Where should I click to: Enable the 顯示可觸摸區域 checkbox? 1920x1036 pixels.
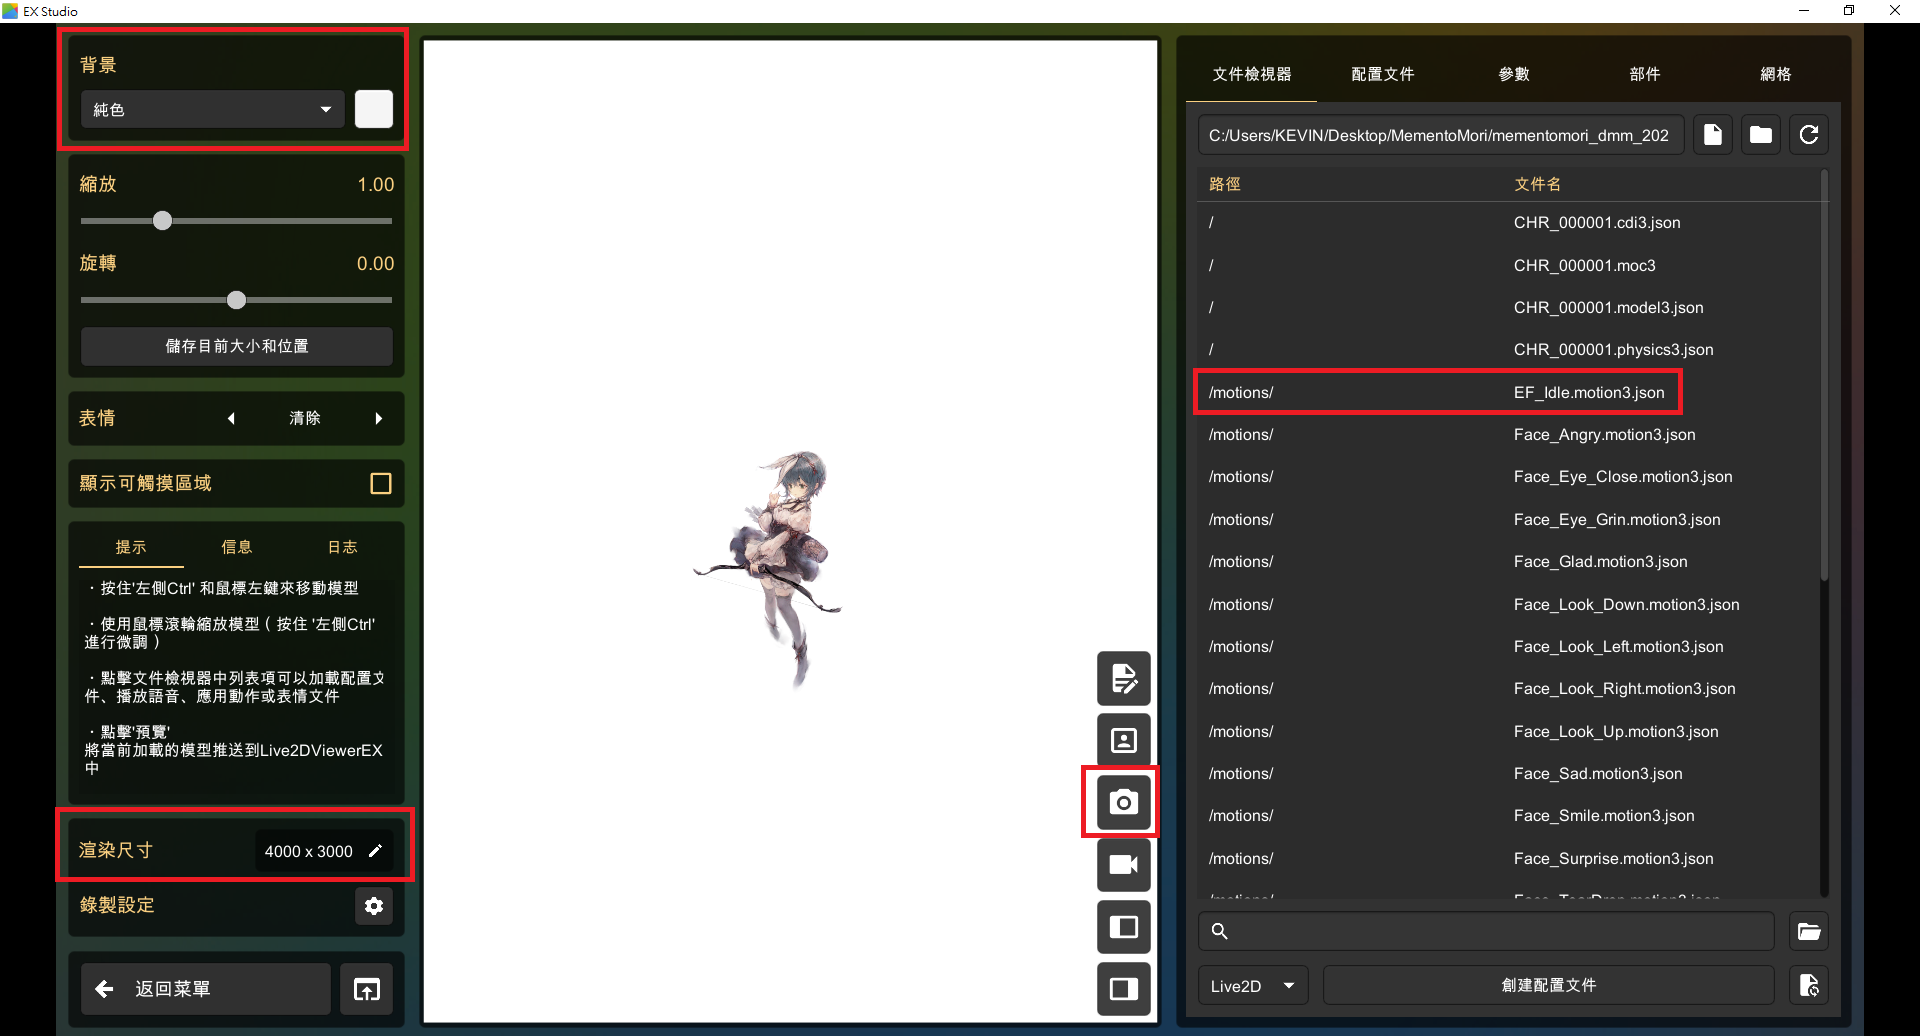(380, 484)
